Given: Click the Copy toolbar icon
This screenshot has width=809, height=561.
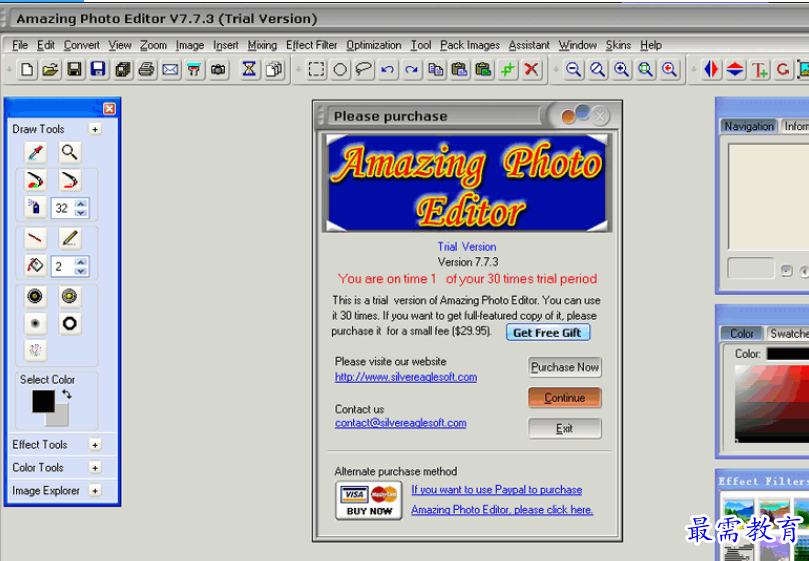Looking at the screenshot, I should click(435, 69).
